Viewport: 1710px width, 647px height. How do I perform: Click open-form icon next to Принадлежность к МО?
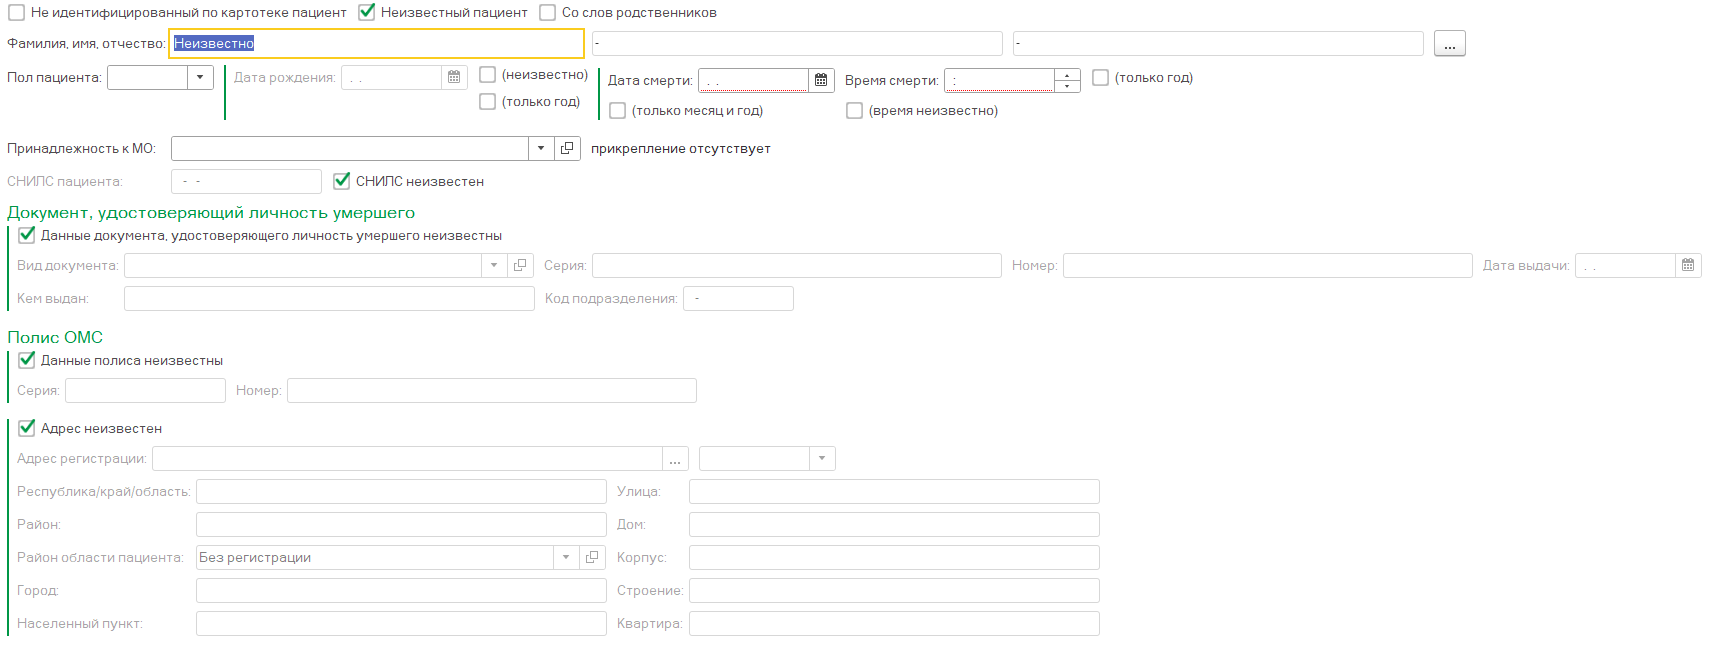(567, 148)
